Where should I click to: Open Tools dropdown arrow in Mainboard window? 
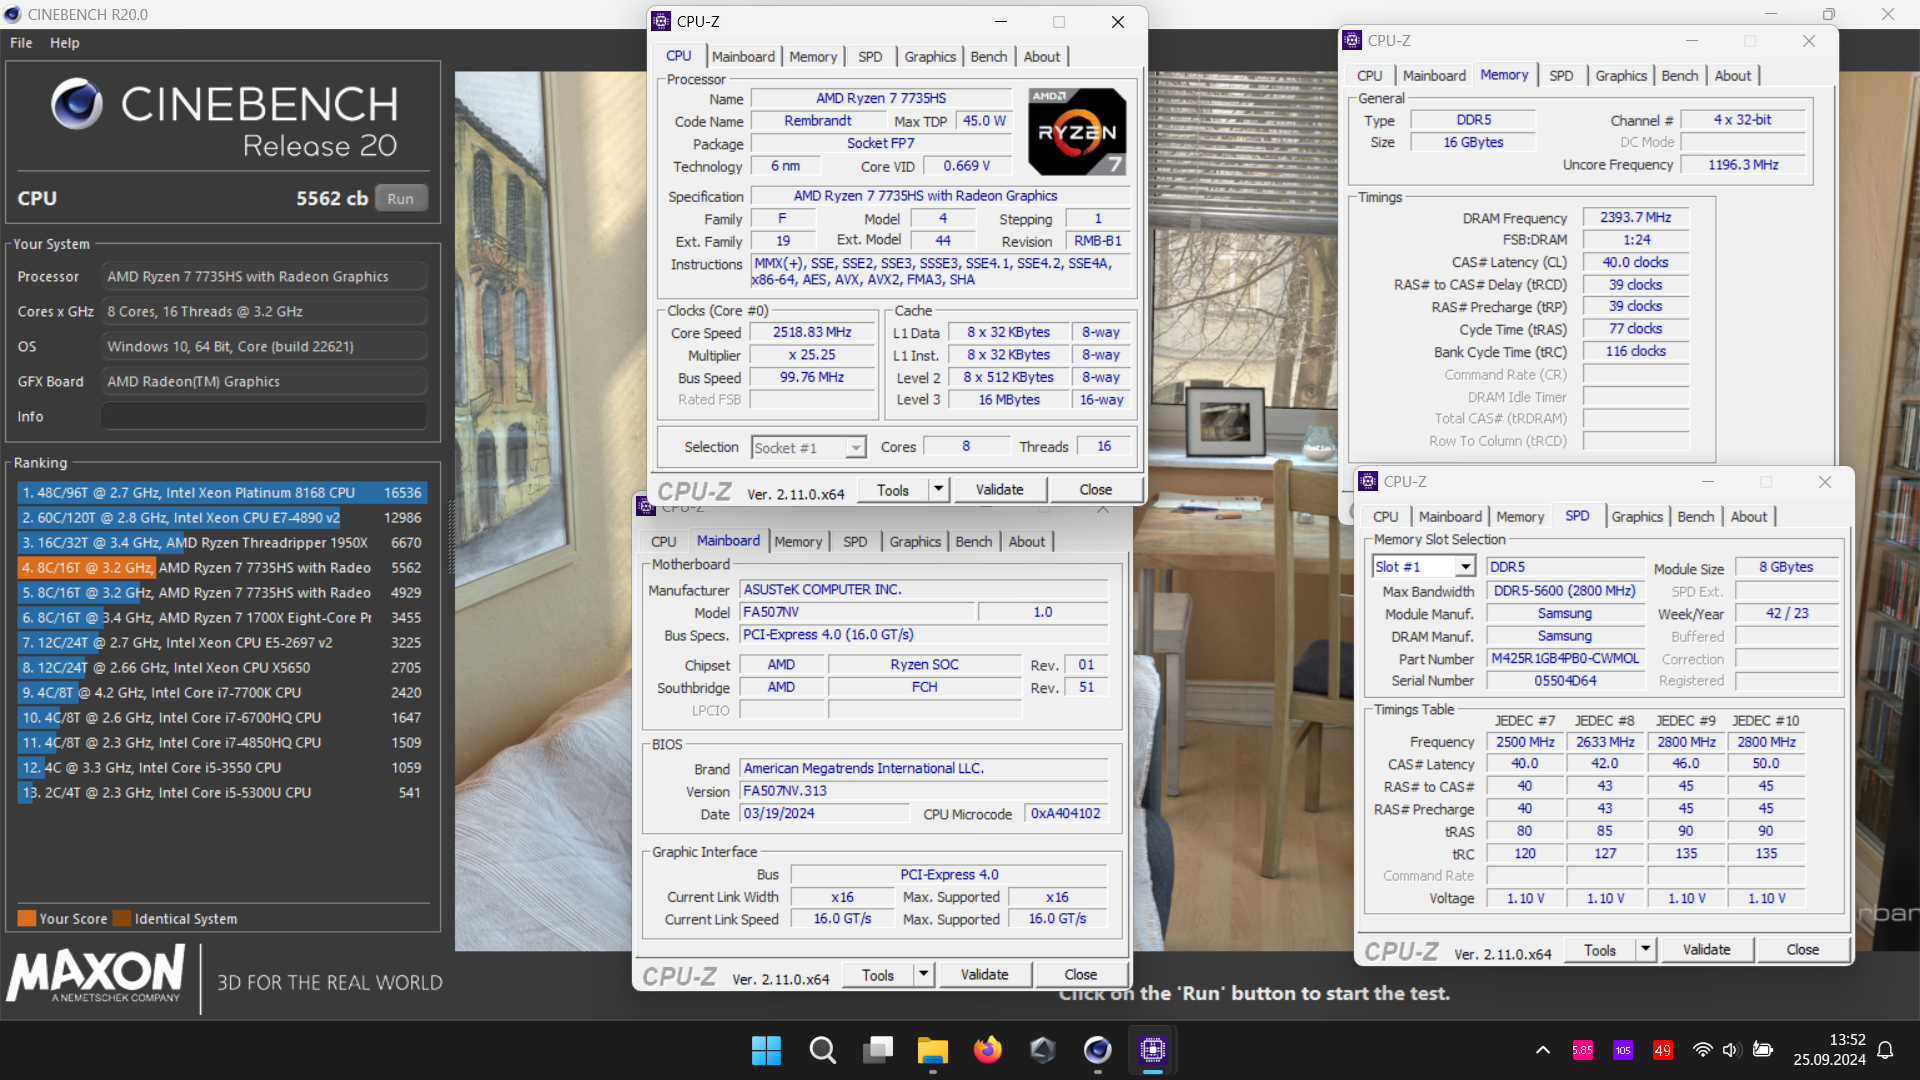click(x=923, y=974)
